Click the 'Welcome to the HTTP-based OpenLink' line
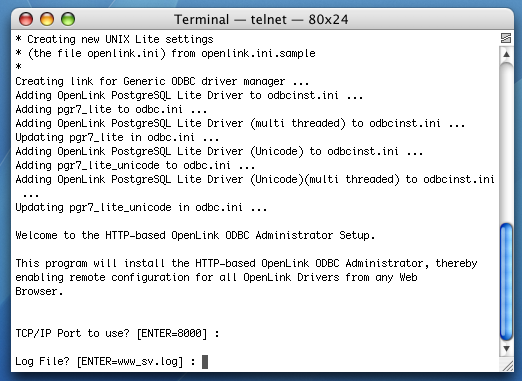522x381 pixels. pos(195,235)
